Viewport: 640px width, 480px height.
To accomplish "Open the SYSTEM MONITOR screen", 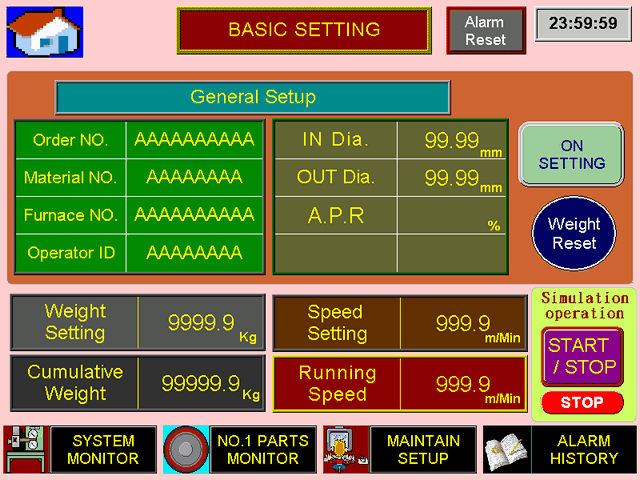I will coord(104,450).
